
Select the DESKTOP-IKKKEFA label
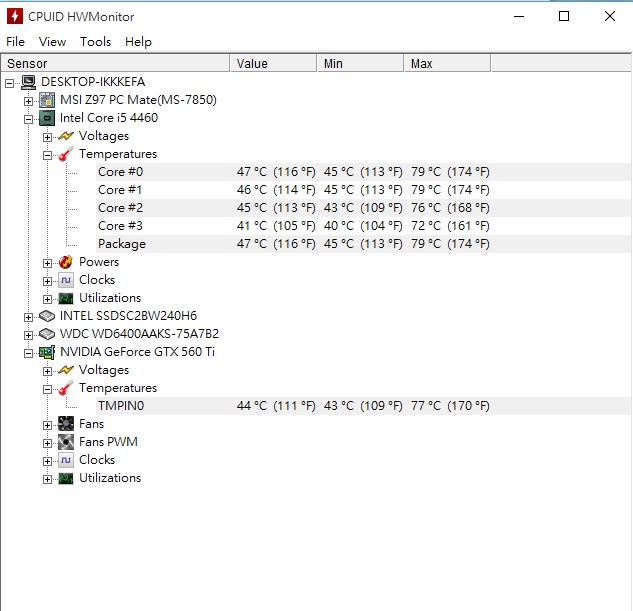click(93, 82)
